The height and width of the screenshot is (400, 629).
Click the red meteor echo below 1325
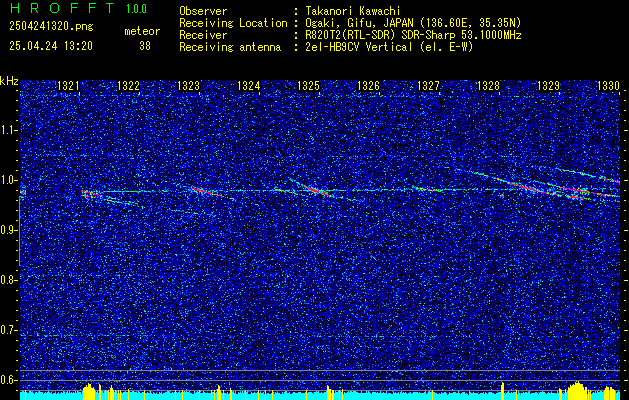316,190
